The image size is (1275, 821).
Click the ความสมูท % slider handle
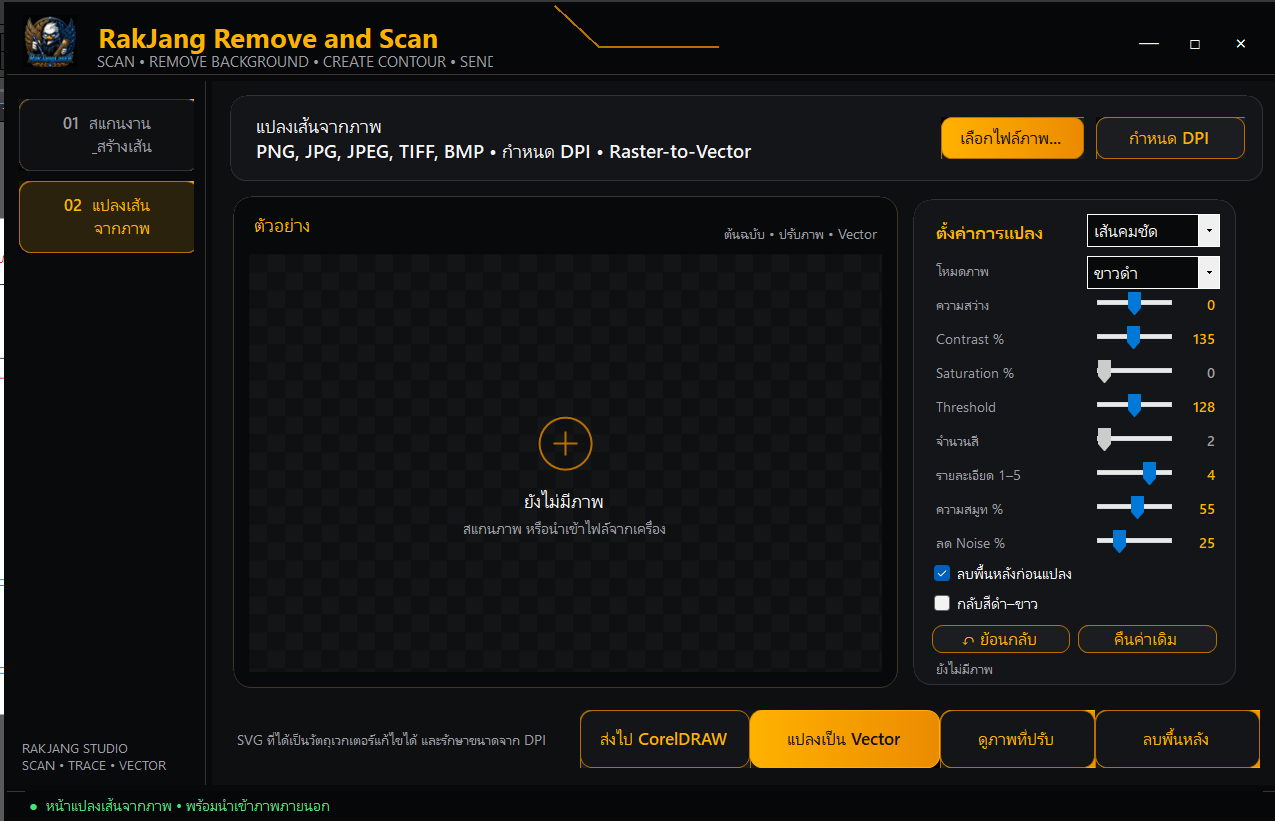1137,507
